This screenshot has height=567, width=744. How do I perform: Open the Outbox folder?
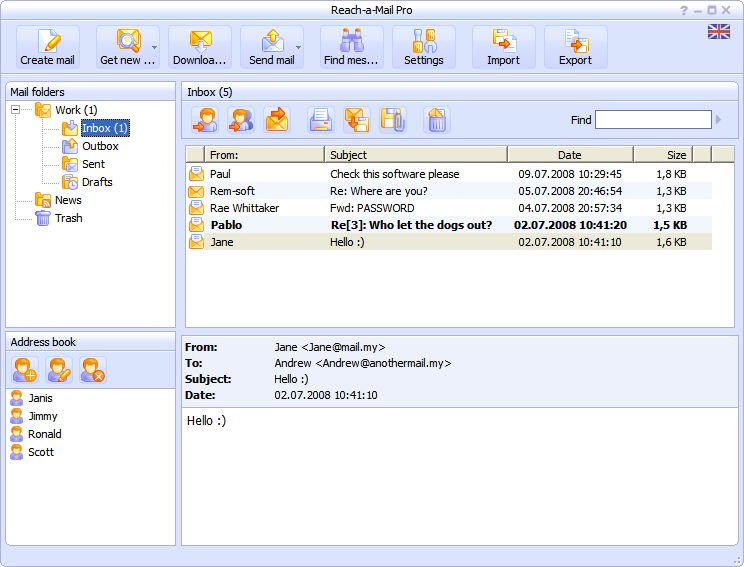pyautogui.click(x=100, y=146)
